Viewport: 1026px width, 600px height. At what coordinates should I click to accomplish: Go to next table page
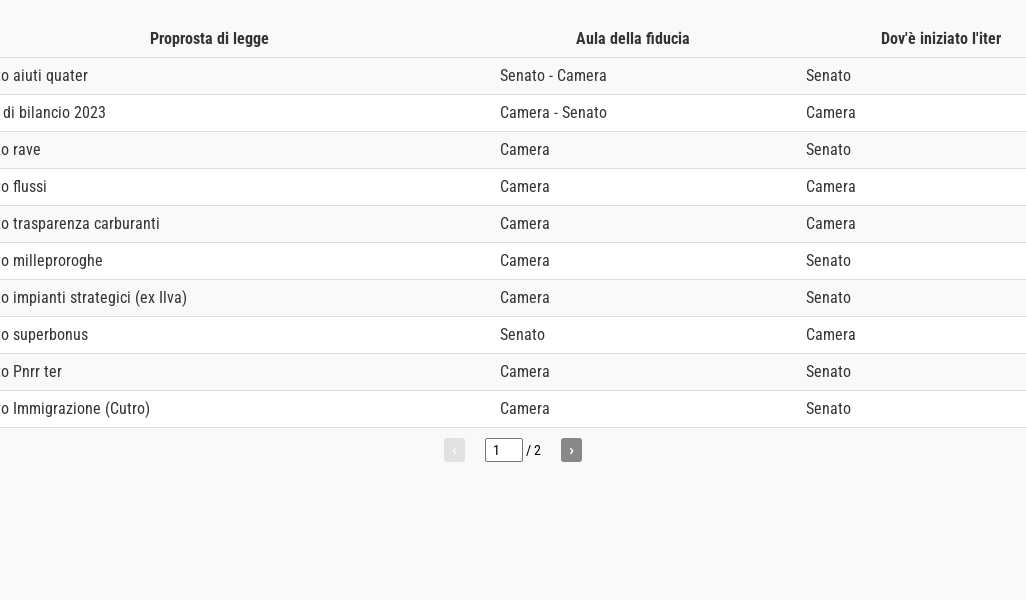point(571,450)
